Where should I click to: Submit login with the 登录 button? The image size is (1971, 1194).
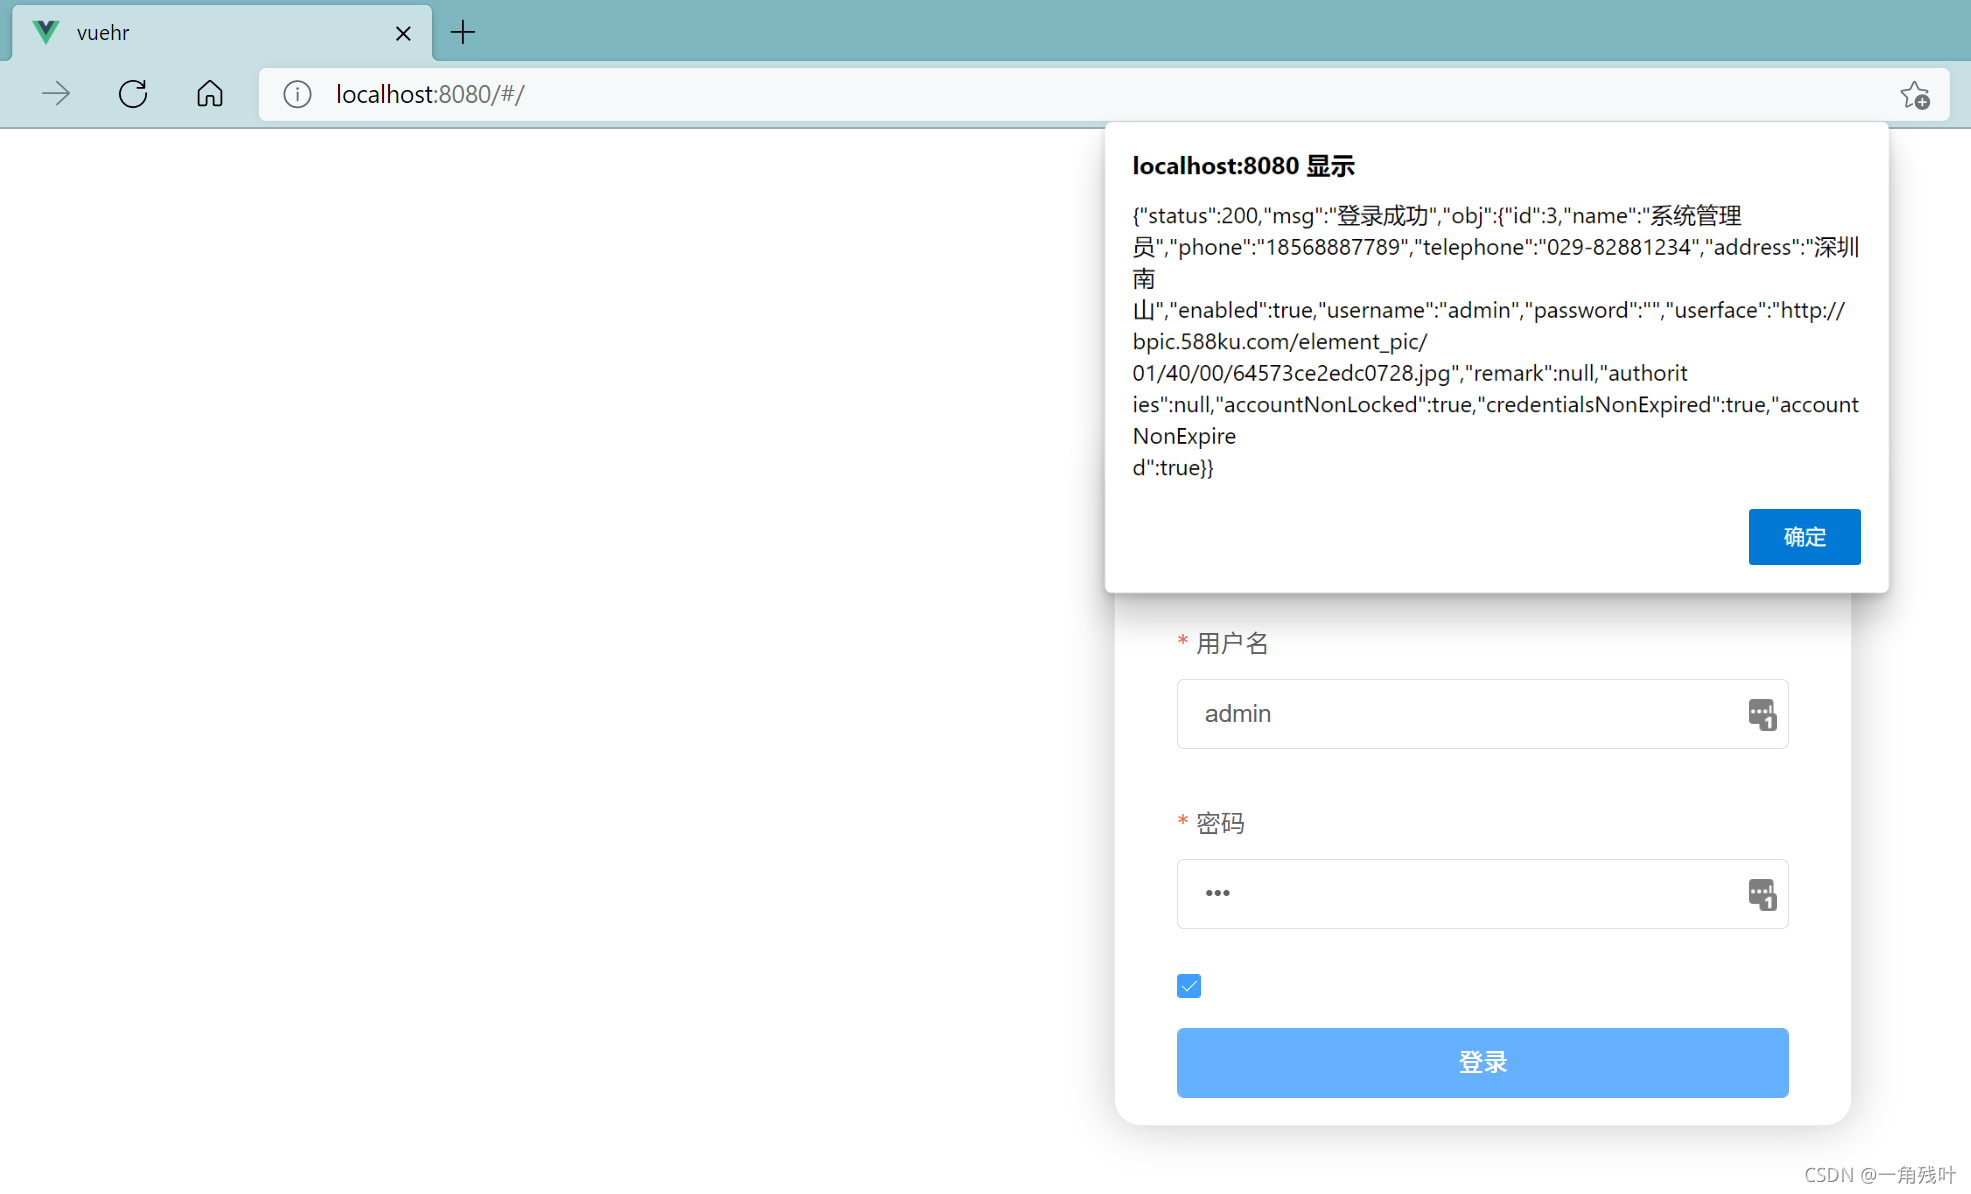pyautogui.click(x=1482, y=1062)
